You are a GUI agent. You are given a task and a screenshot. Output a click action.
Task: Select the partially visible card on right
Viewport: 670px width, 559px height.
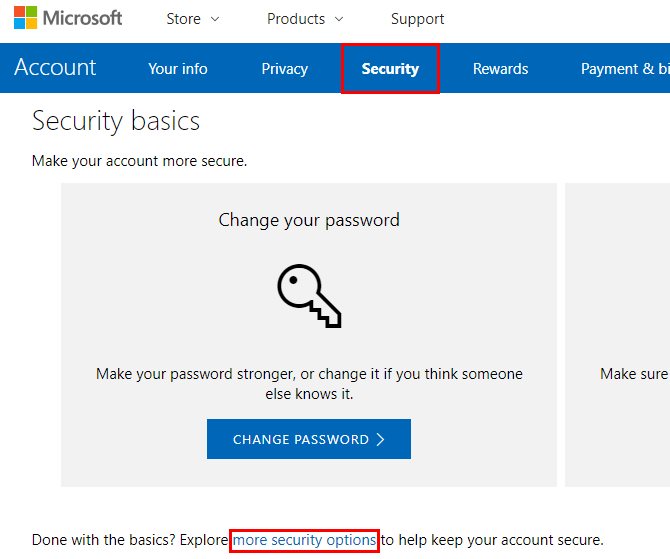(618, 335)
